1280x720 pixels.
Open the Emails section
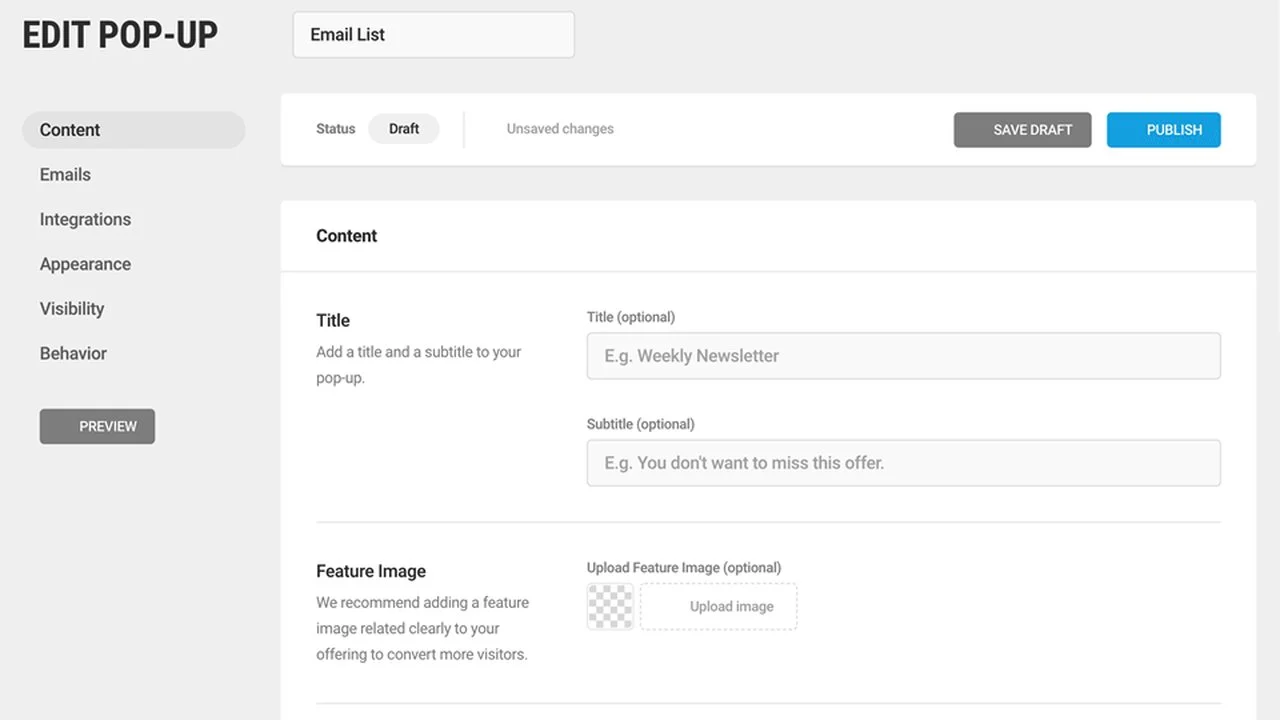(x=64, y=175)
